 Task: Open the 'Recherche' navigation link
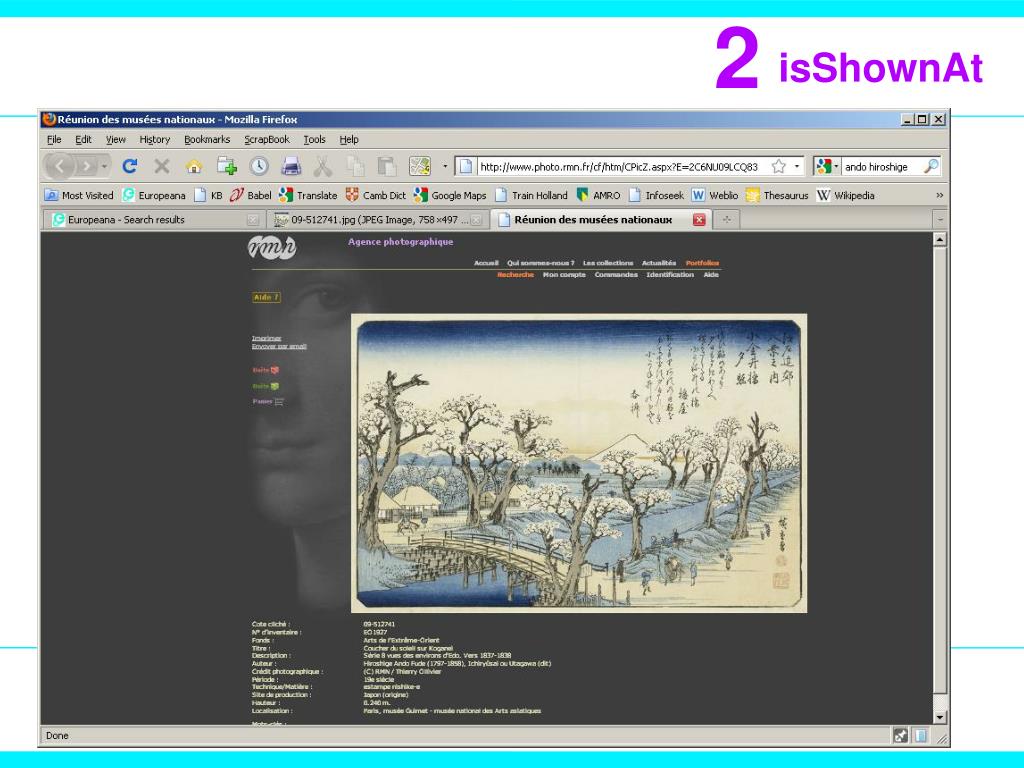click(515, 275)
